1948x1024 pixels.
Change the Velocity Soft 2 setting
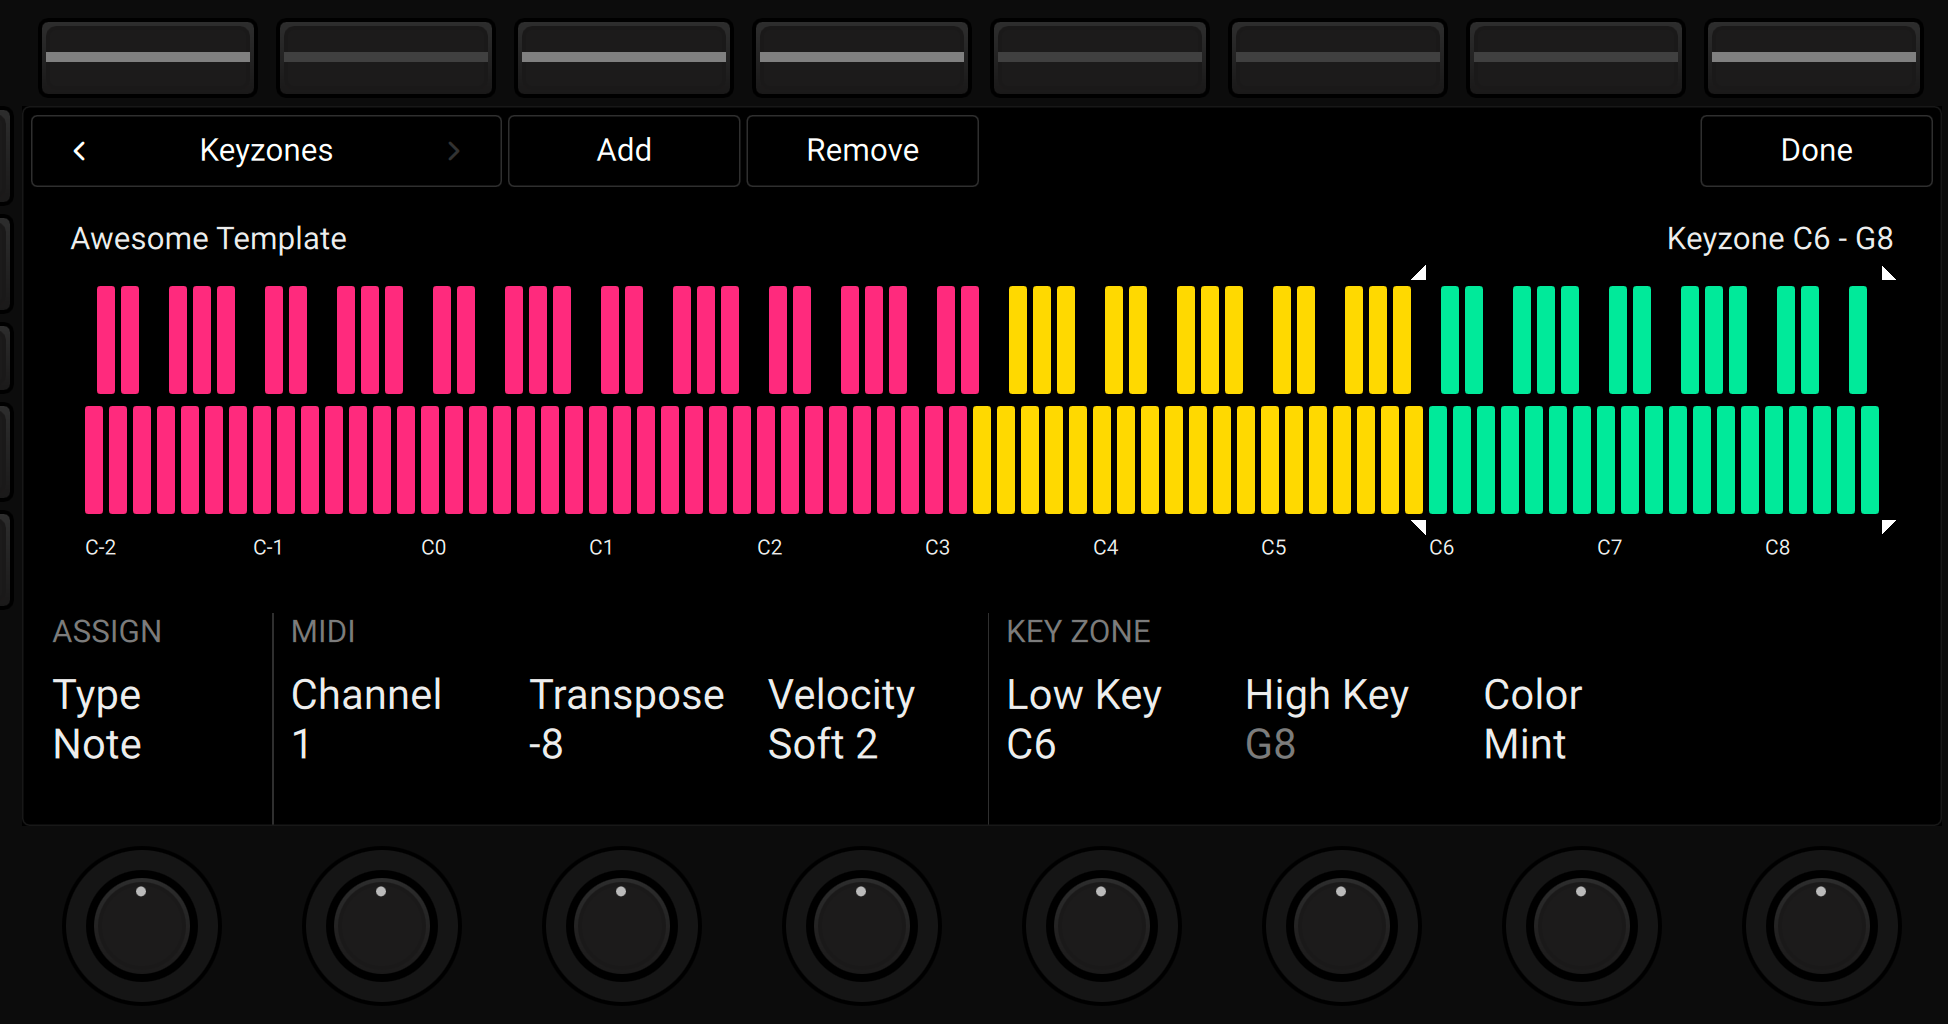[841, 720]
